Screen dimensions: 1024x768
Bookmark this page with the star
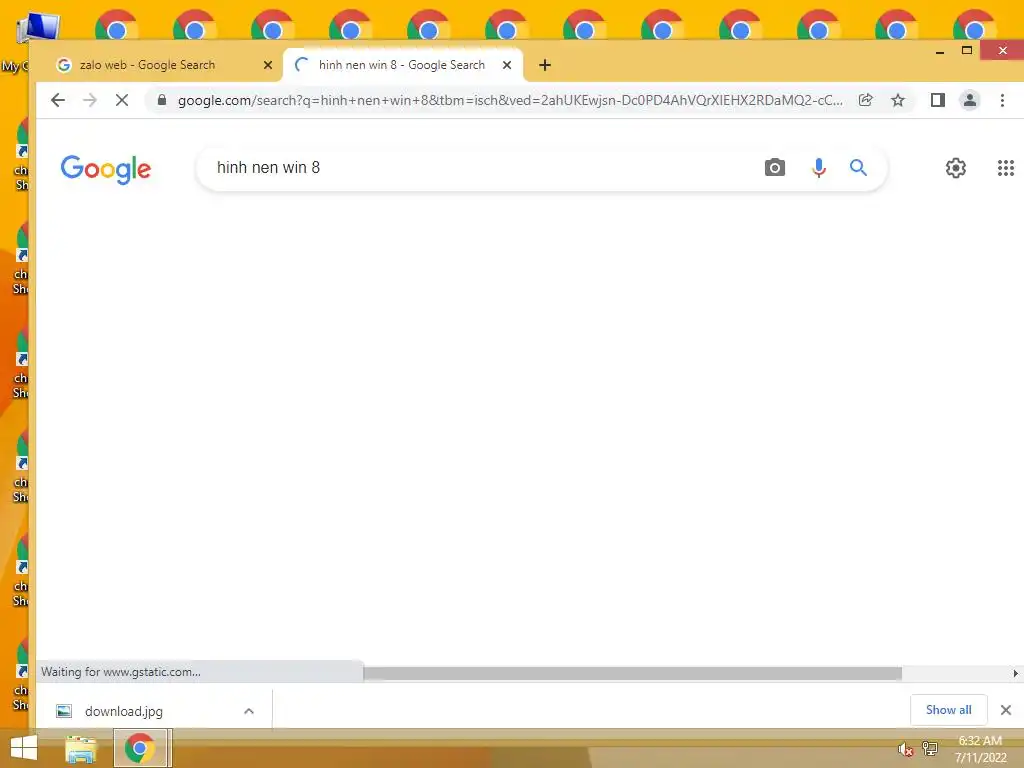[898, 100]
